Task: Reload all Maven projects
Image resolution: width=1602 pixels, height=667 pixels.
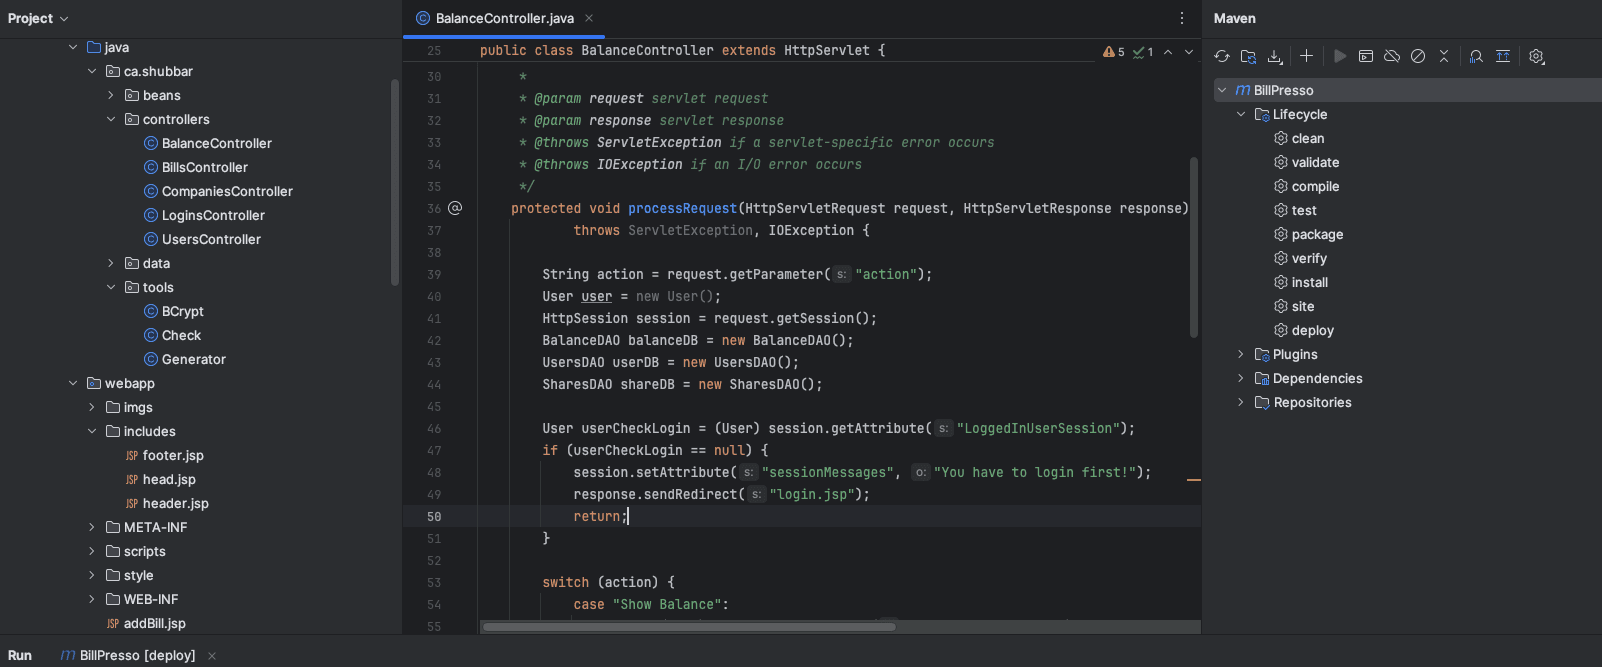Action: 1222,56
